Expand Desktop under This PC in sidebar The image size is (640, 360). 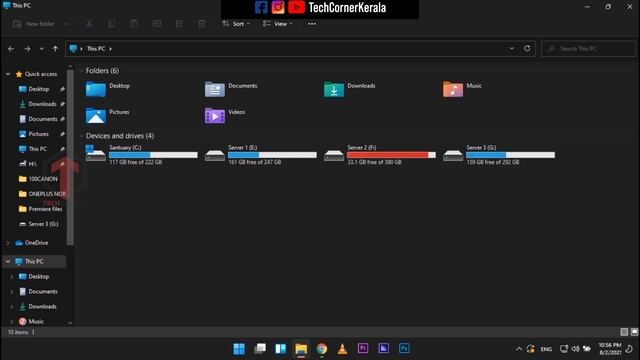coord(11,276)
